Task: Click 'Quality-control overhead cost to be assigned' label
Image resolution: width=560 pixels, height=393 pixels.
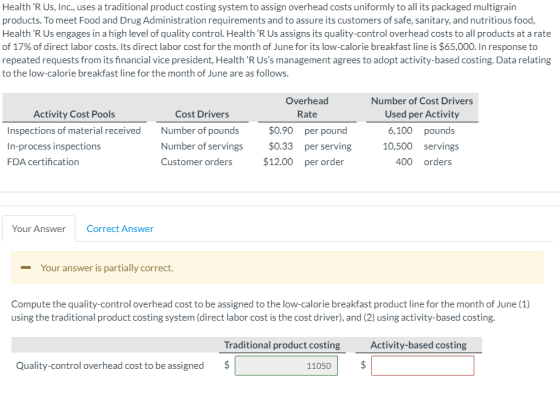Action: pos(110,365)
